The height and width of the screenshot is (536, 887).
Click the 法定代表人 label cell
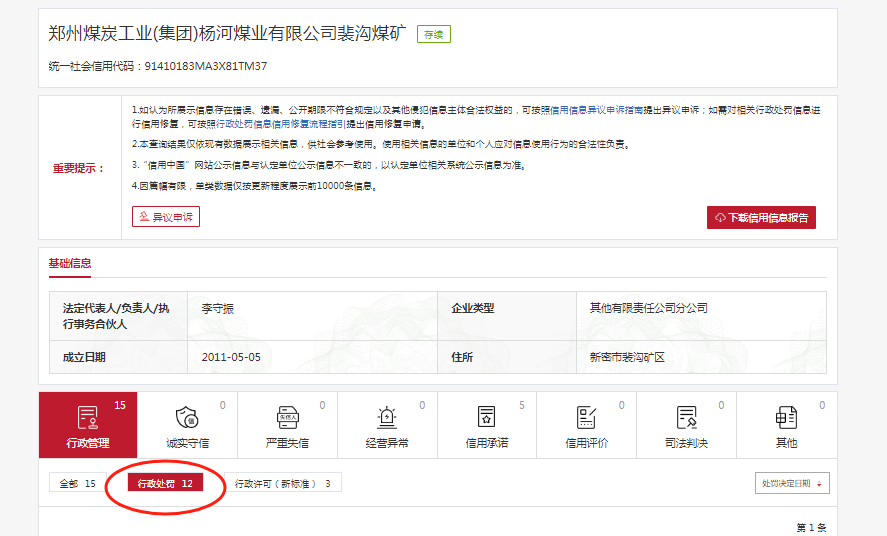(118, 316)
